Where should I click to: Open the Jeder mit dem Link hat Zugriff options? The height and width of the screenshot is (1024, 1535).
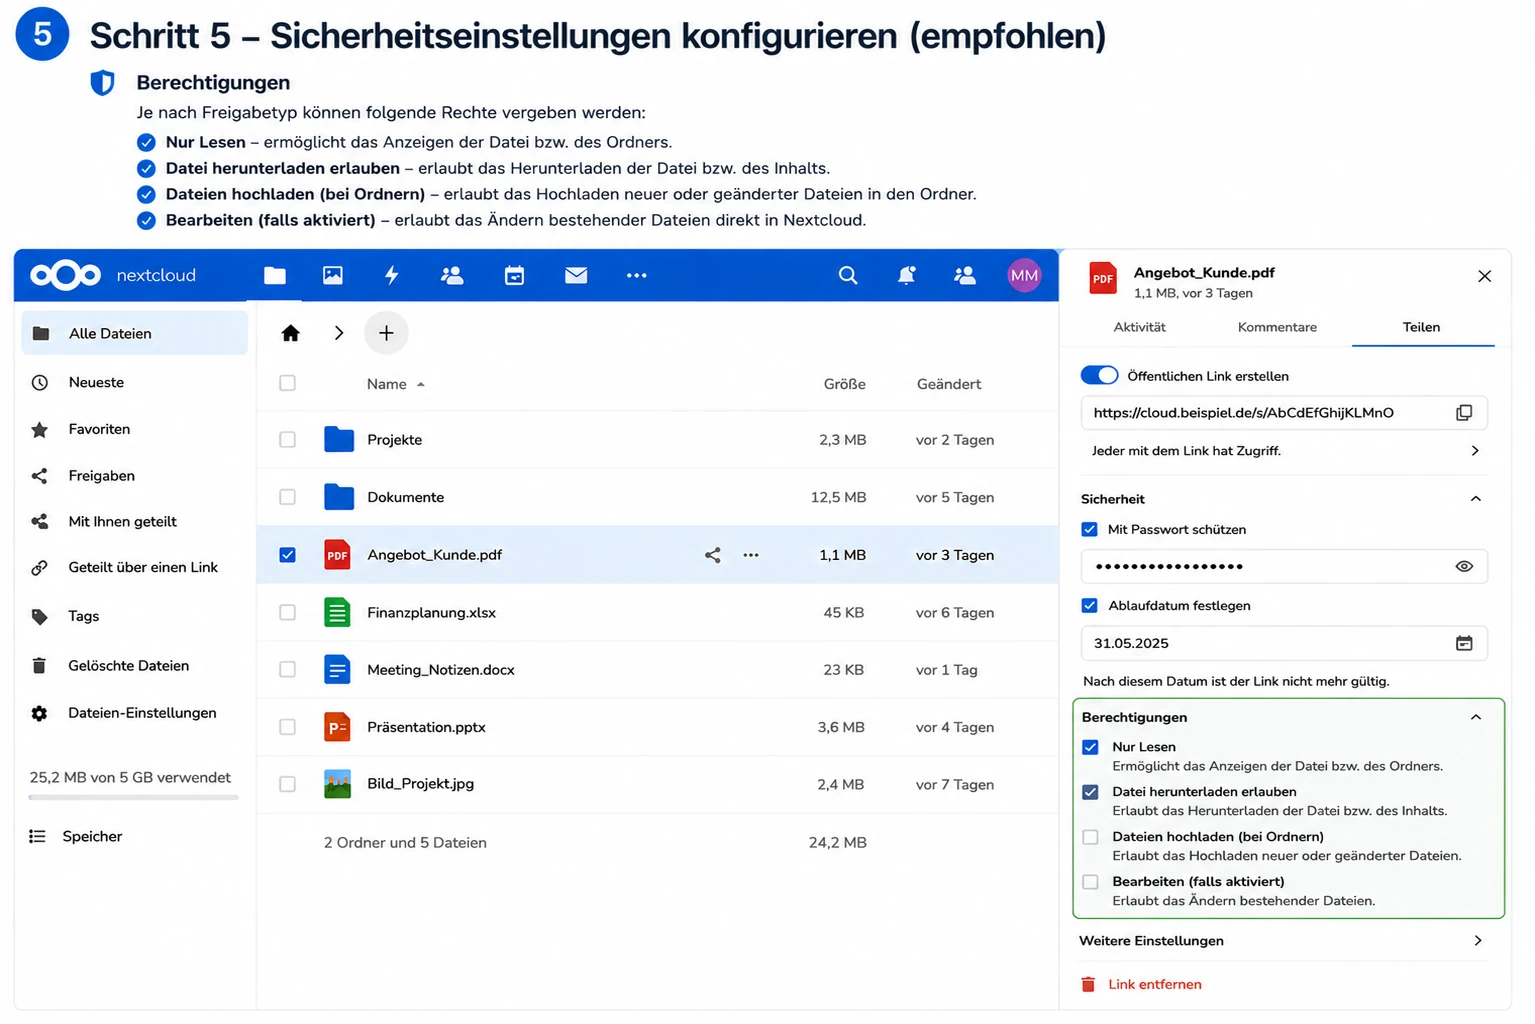click(1284, 451)
